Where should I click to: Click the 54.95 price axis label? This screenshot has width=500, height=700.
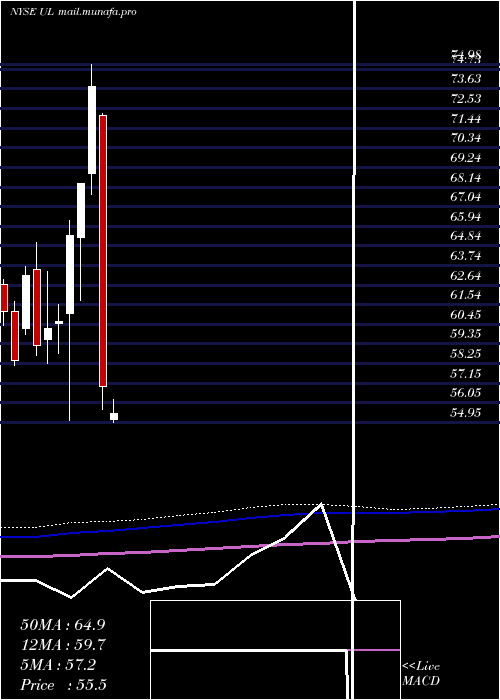(x=466, y=413)
